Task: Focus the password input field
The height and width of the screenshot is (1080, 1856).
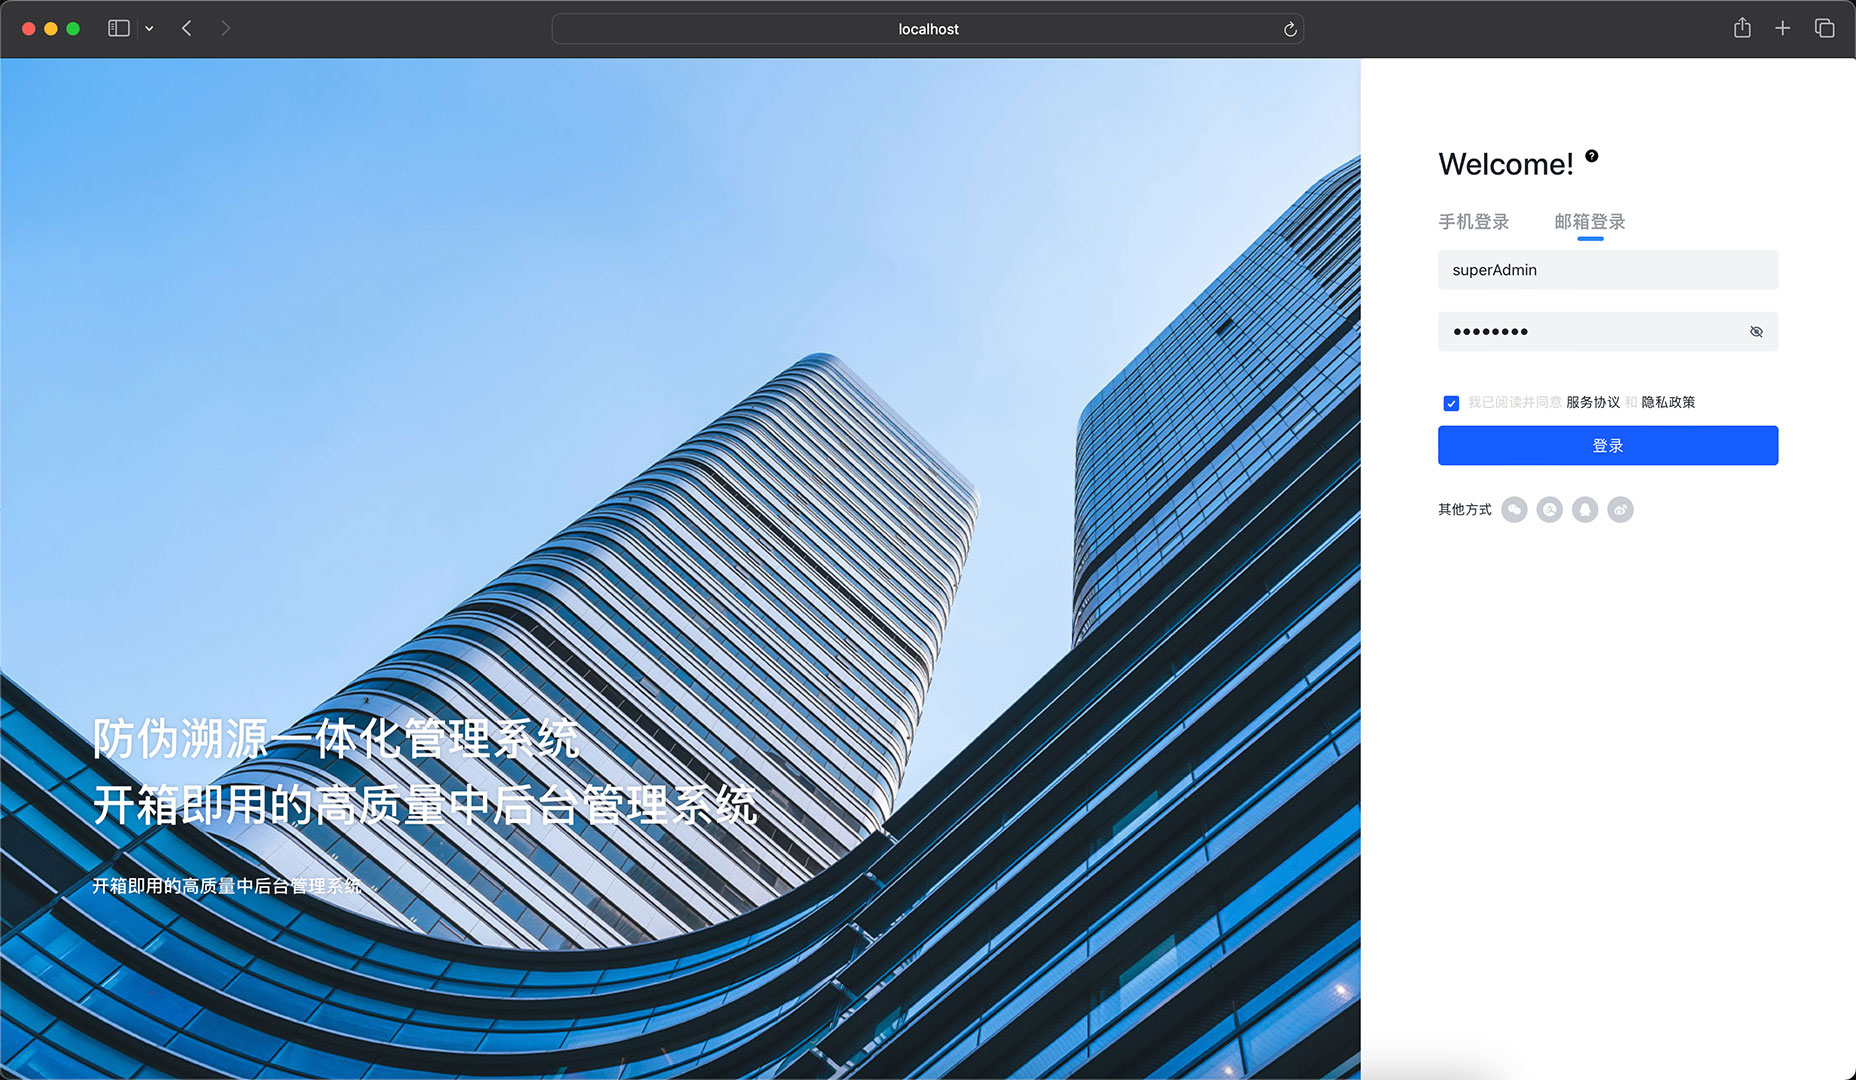Action: pyautogui.click(x=1608, y=332)
